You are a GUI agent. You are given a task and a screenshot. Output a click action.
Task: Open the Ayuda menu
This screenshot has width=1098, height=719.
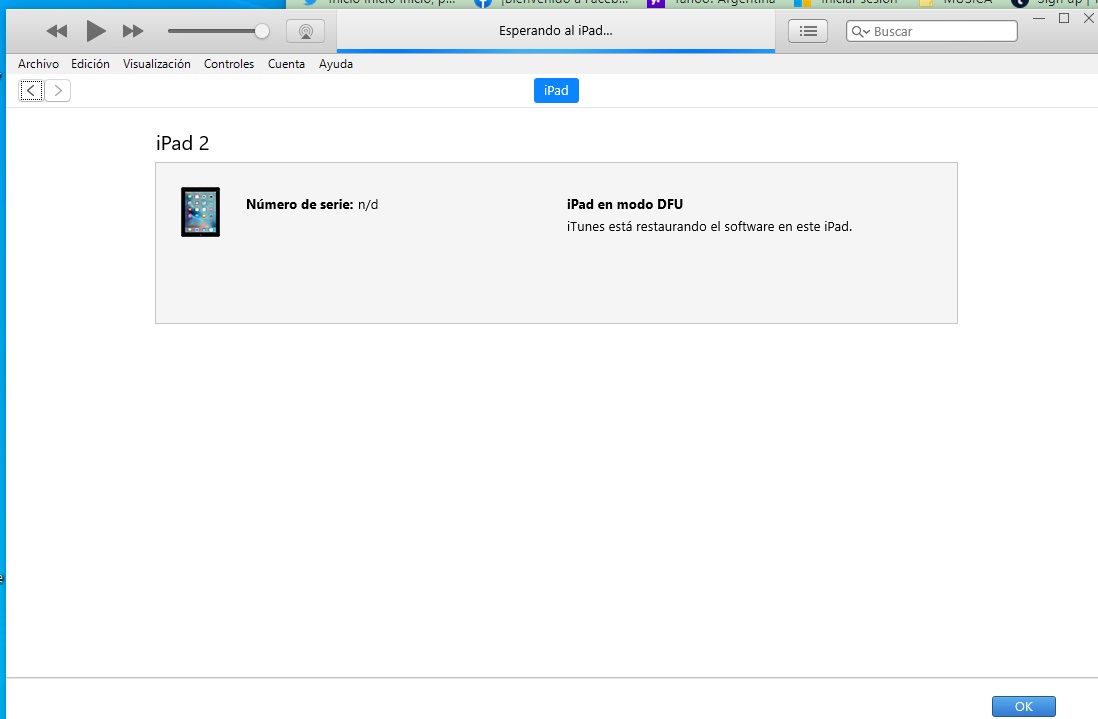336,64
